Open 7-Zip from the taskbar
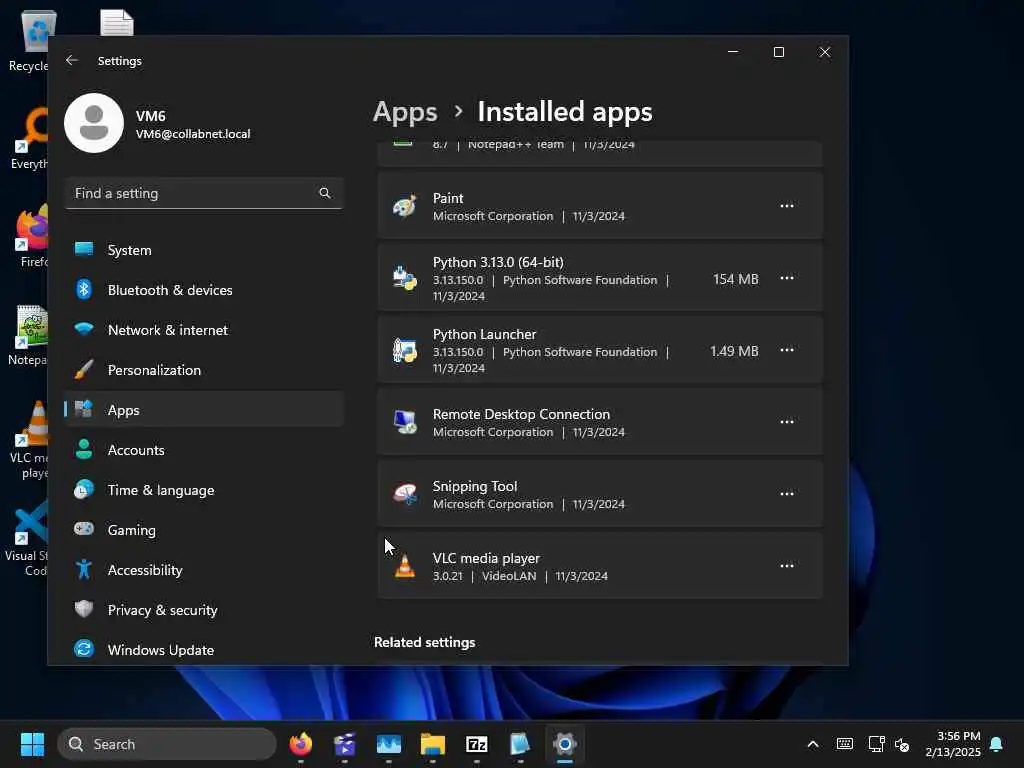The width and height of the screenshot is (1024, 768). [477, 744]
